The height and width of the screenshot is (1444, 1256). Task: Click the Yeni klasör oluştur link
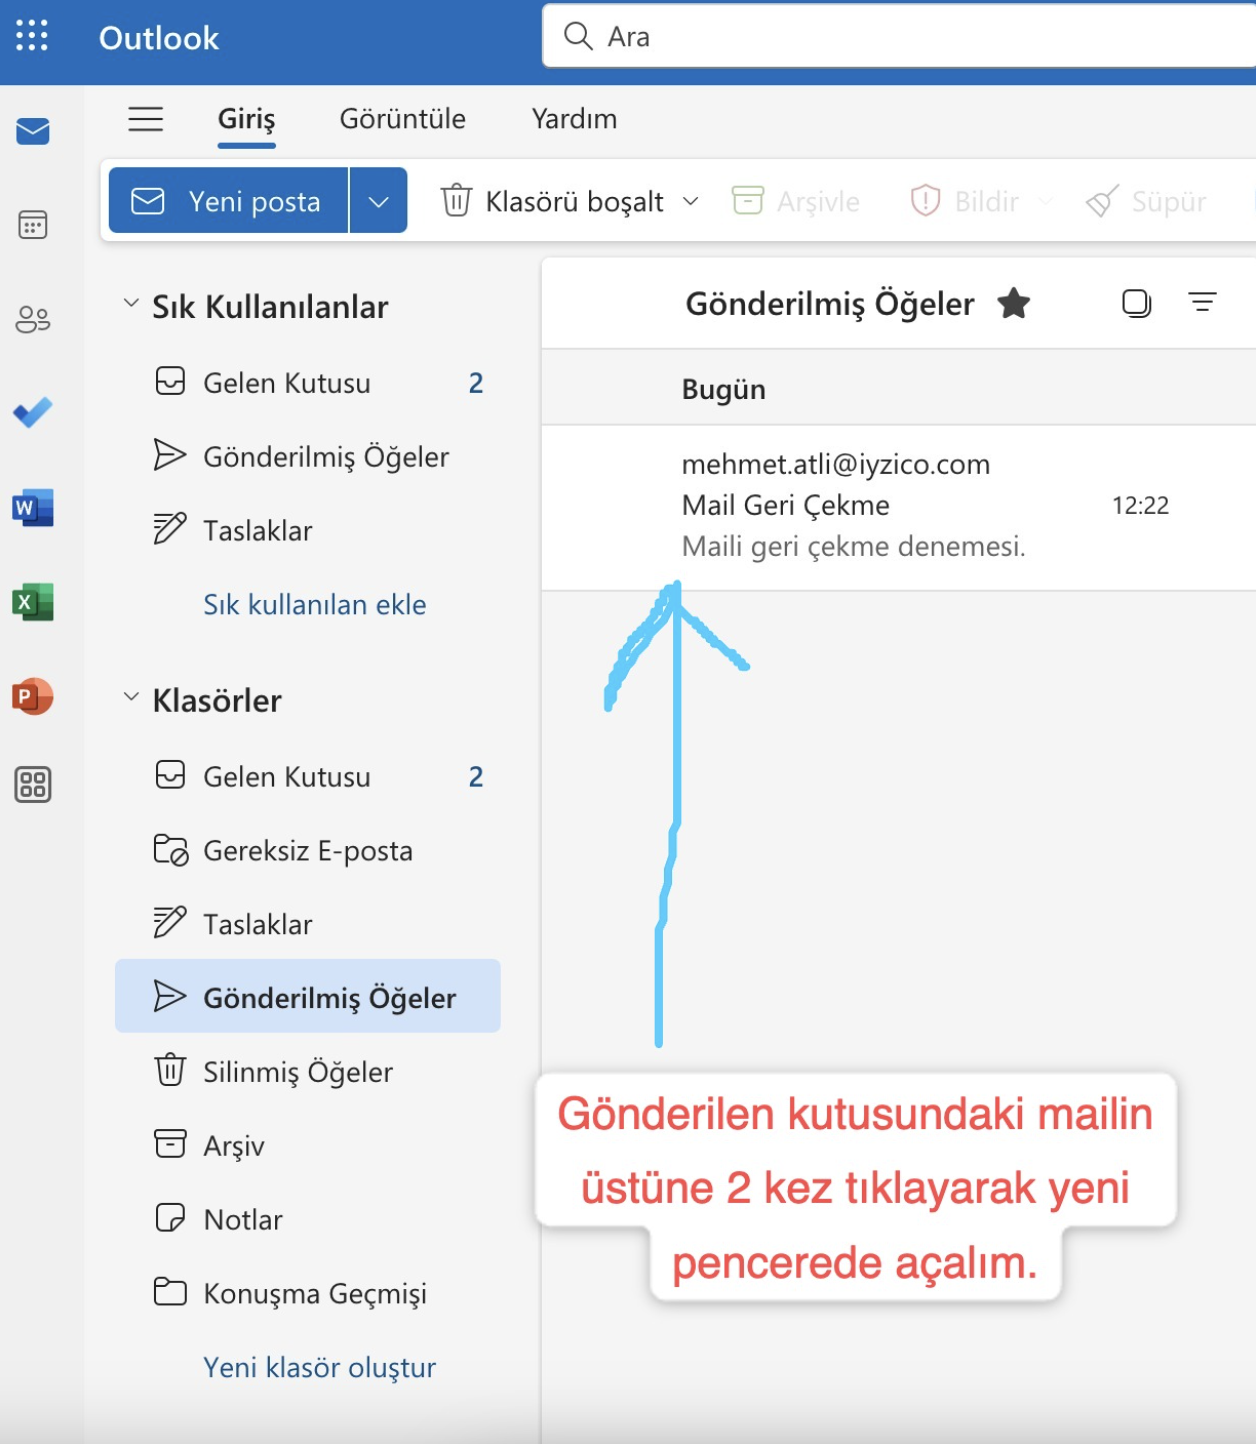(319, 1367)
